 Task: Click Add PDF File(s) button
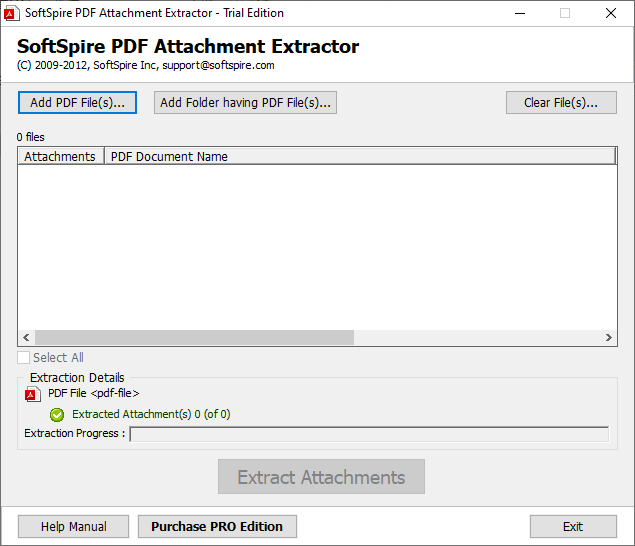[x=77, y=102]
